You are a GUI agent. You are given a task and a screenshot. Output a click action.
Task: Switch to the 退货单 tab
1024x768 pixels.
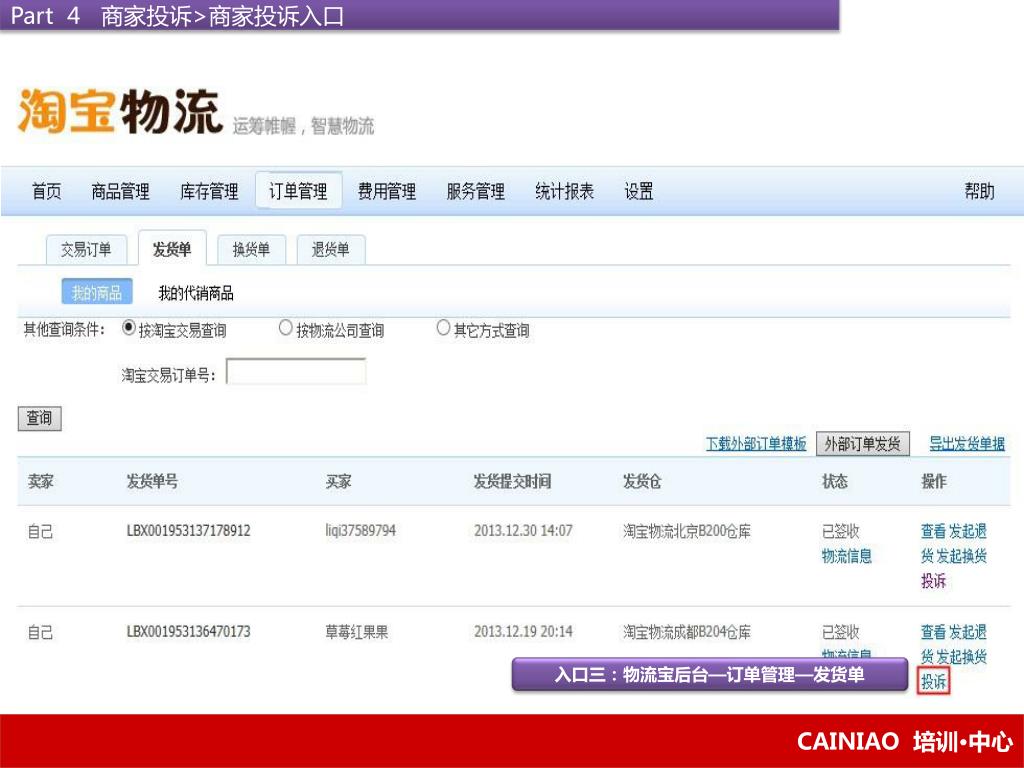click(x=330, y=249)
